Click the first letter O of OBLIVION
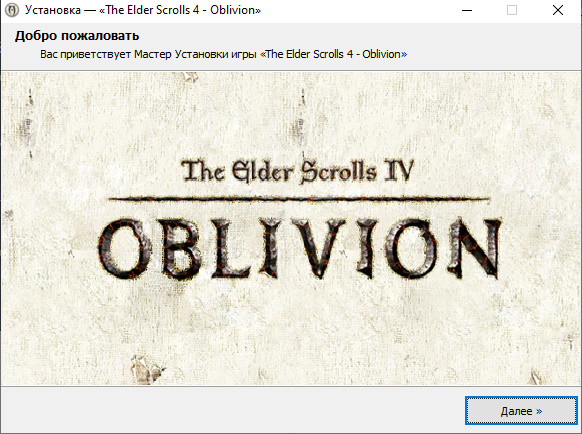The width and height of the screenshot is (582, 434). 125,249
